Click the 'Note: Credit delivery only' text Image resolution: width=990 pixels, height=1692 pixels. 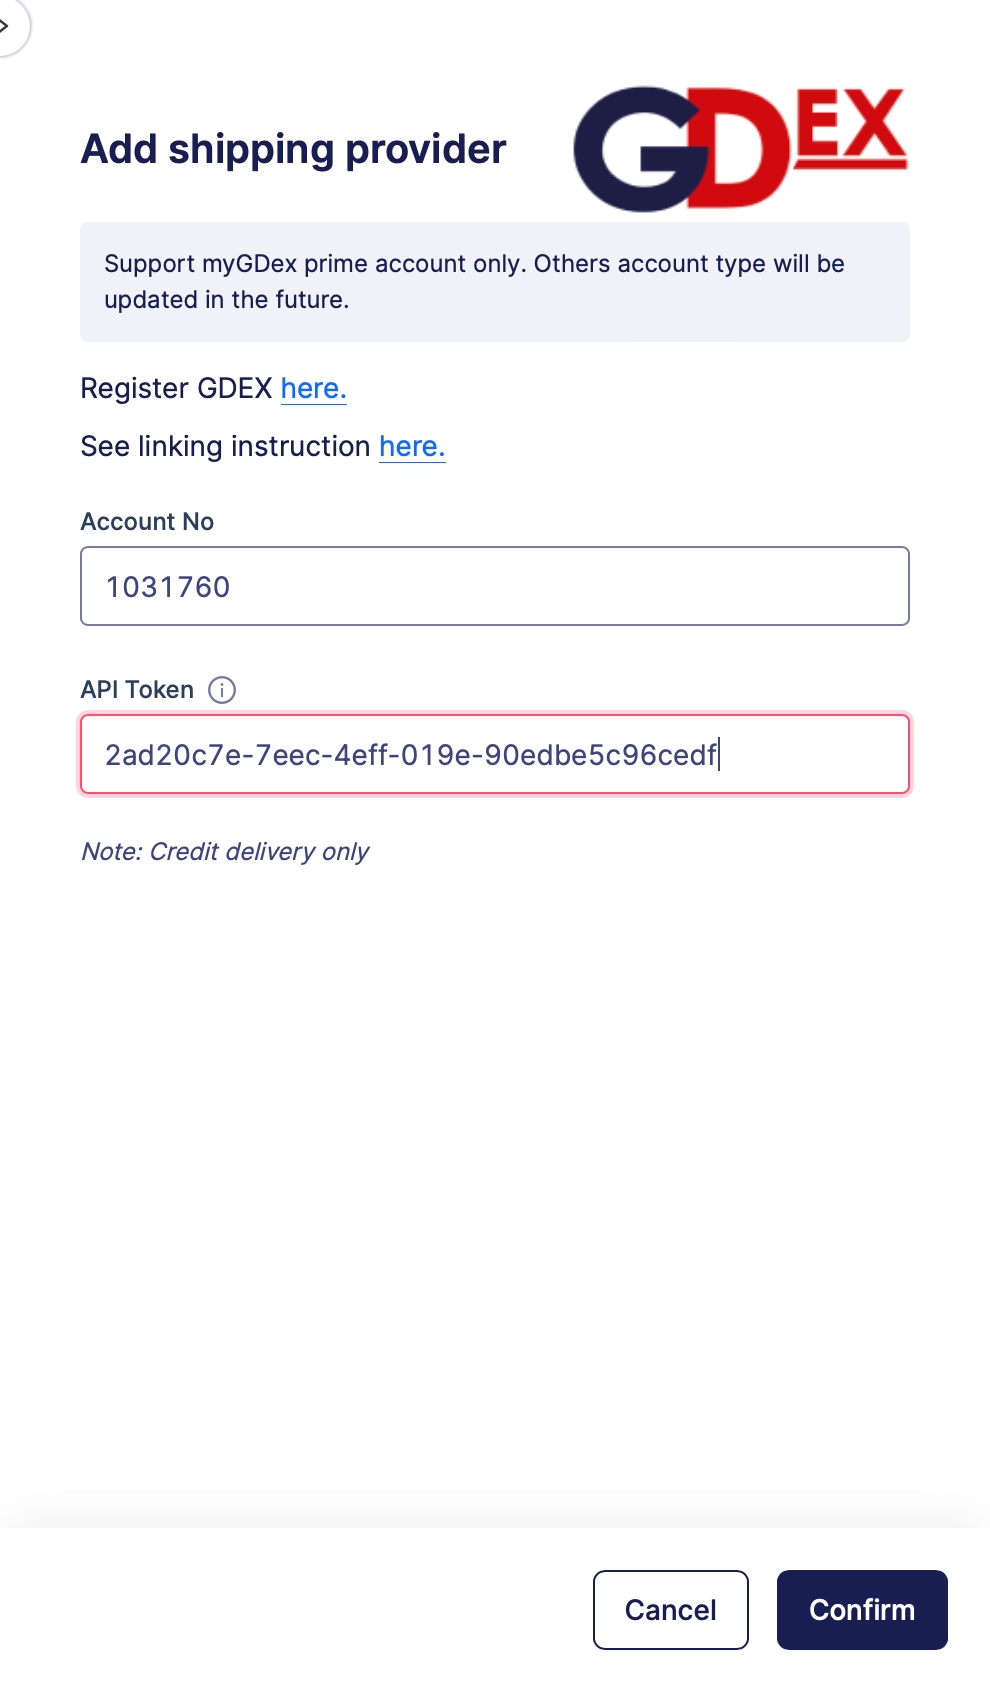[x=225, y=852]
